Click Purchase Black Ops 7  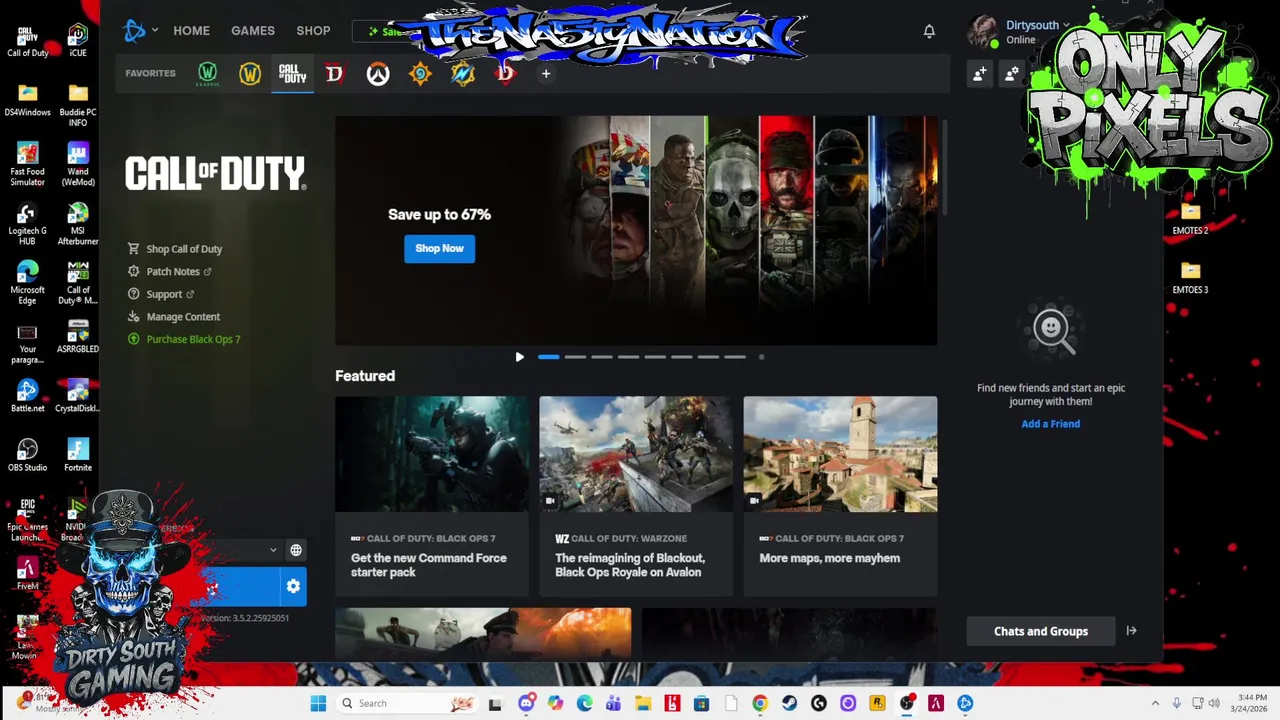point(185,339)
